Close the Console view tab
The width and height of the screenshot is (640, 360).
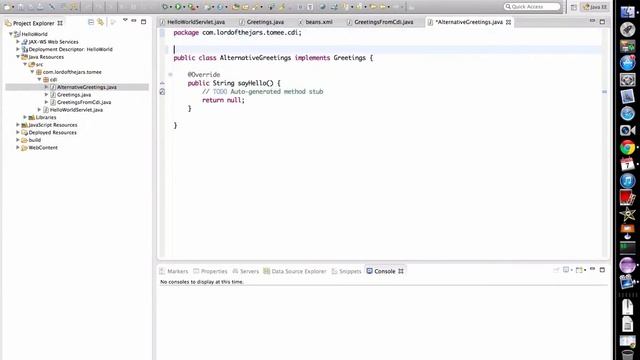tap(401, 271)
